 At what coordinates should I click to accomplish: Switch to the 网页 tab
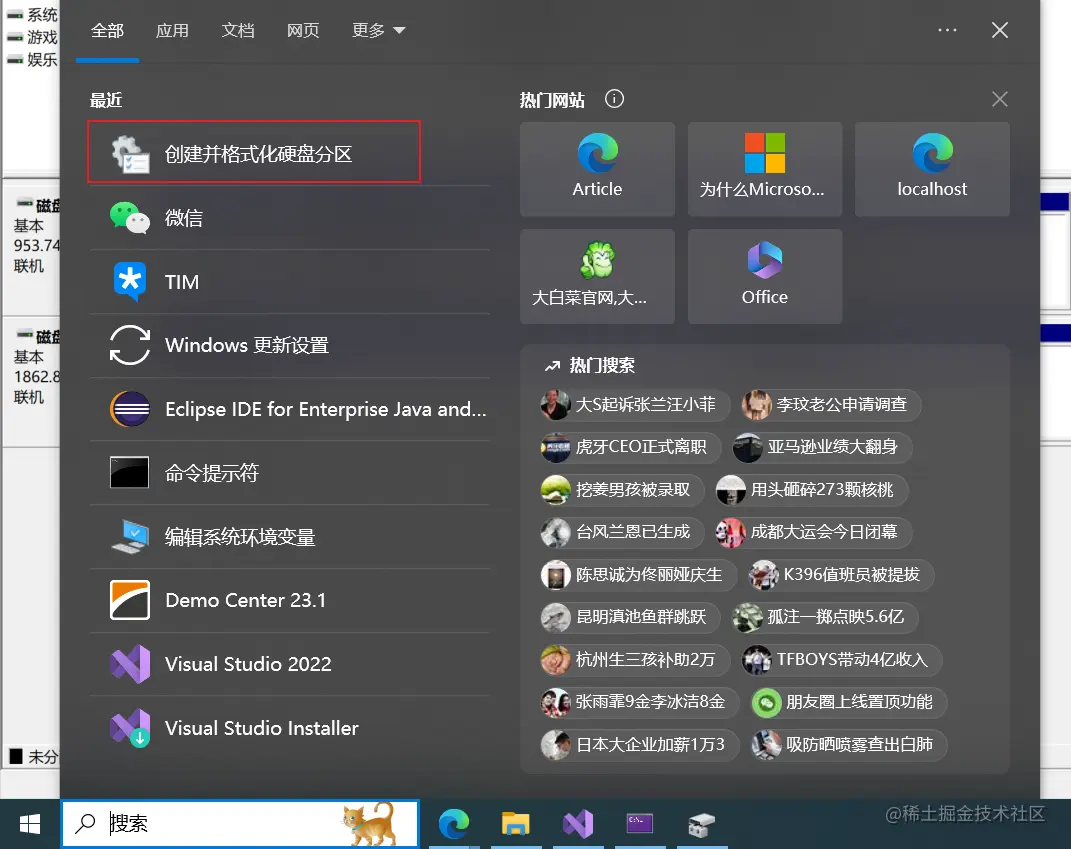point(303,31)
